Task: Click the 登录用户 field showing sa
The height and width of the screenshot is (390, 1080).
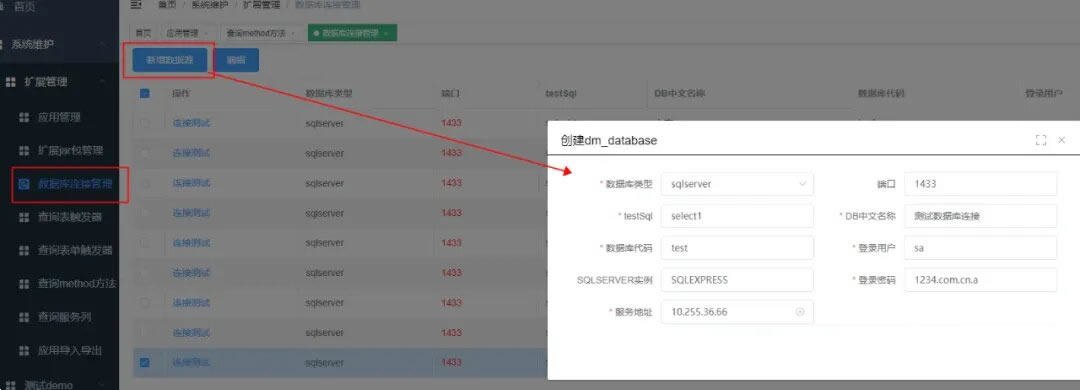Action: (x=980, y=248)
